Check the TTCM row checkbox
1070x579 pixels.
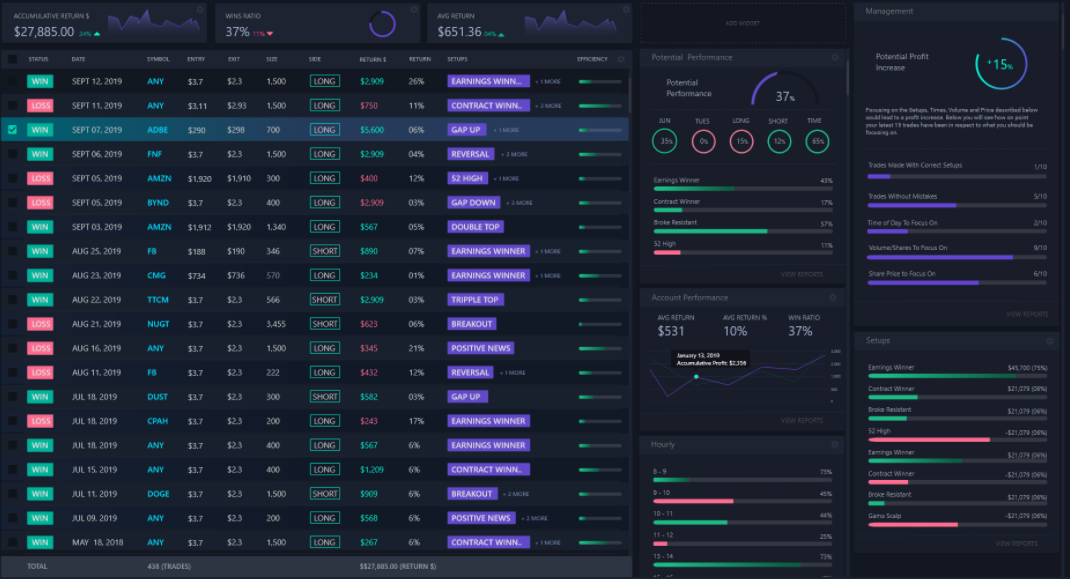click(12, 299)
